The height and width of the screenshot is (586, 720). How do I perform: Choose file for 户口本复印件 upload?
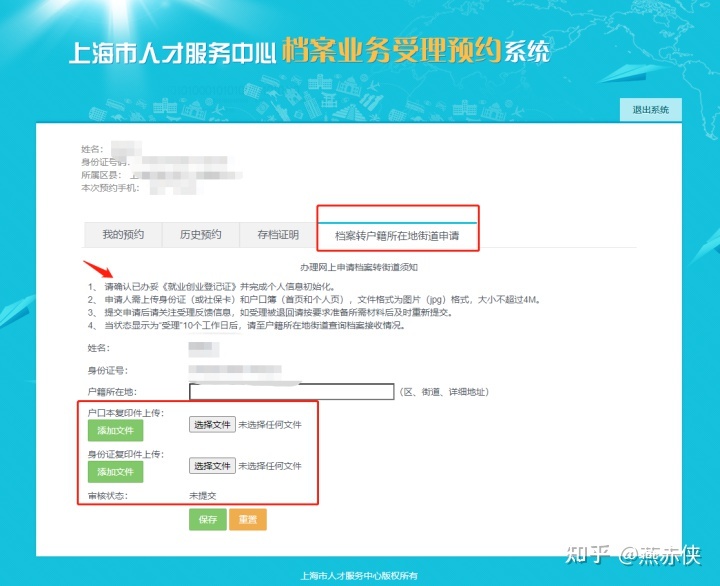(212, 425)
